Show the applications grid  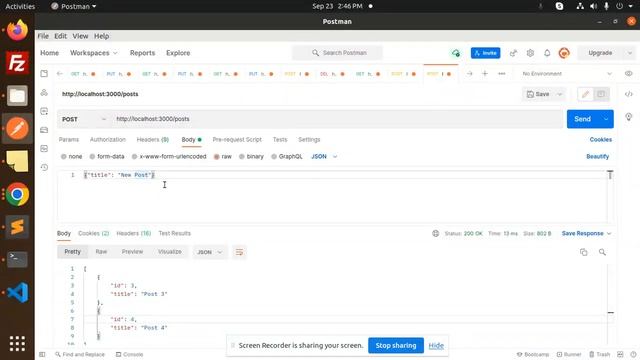17,344
